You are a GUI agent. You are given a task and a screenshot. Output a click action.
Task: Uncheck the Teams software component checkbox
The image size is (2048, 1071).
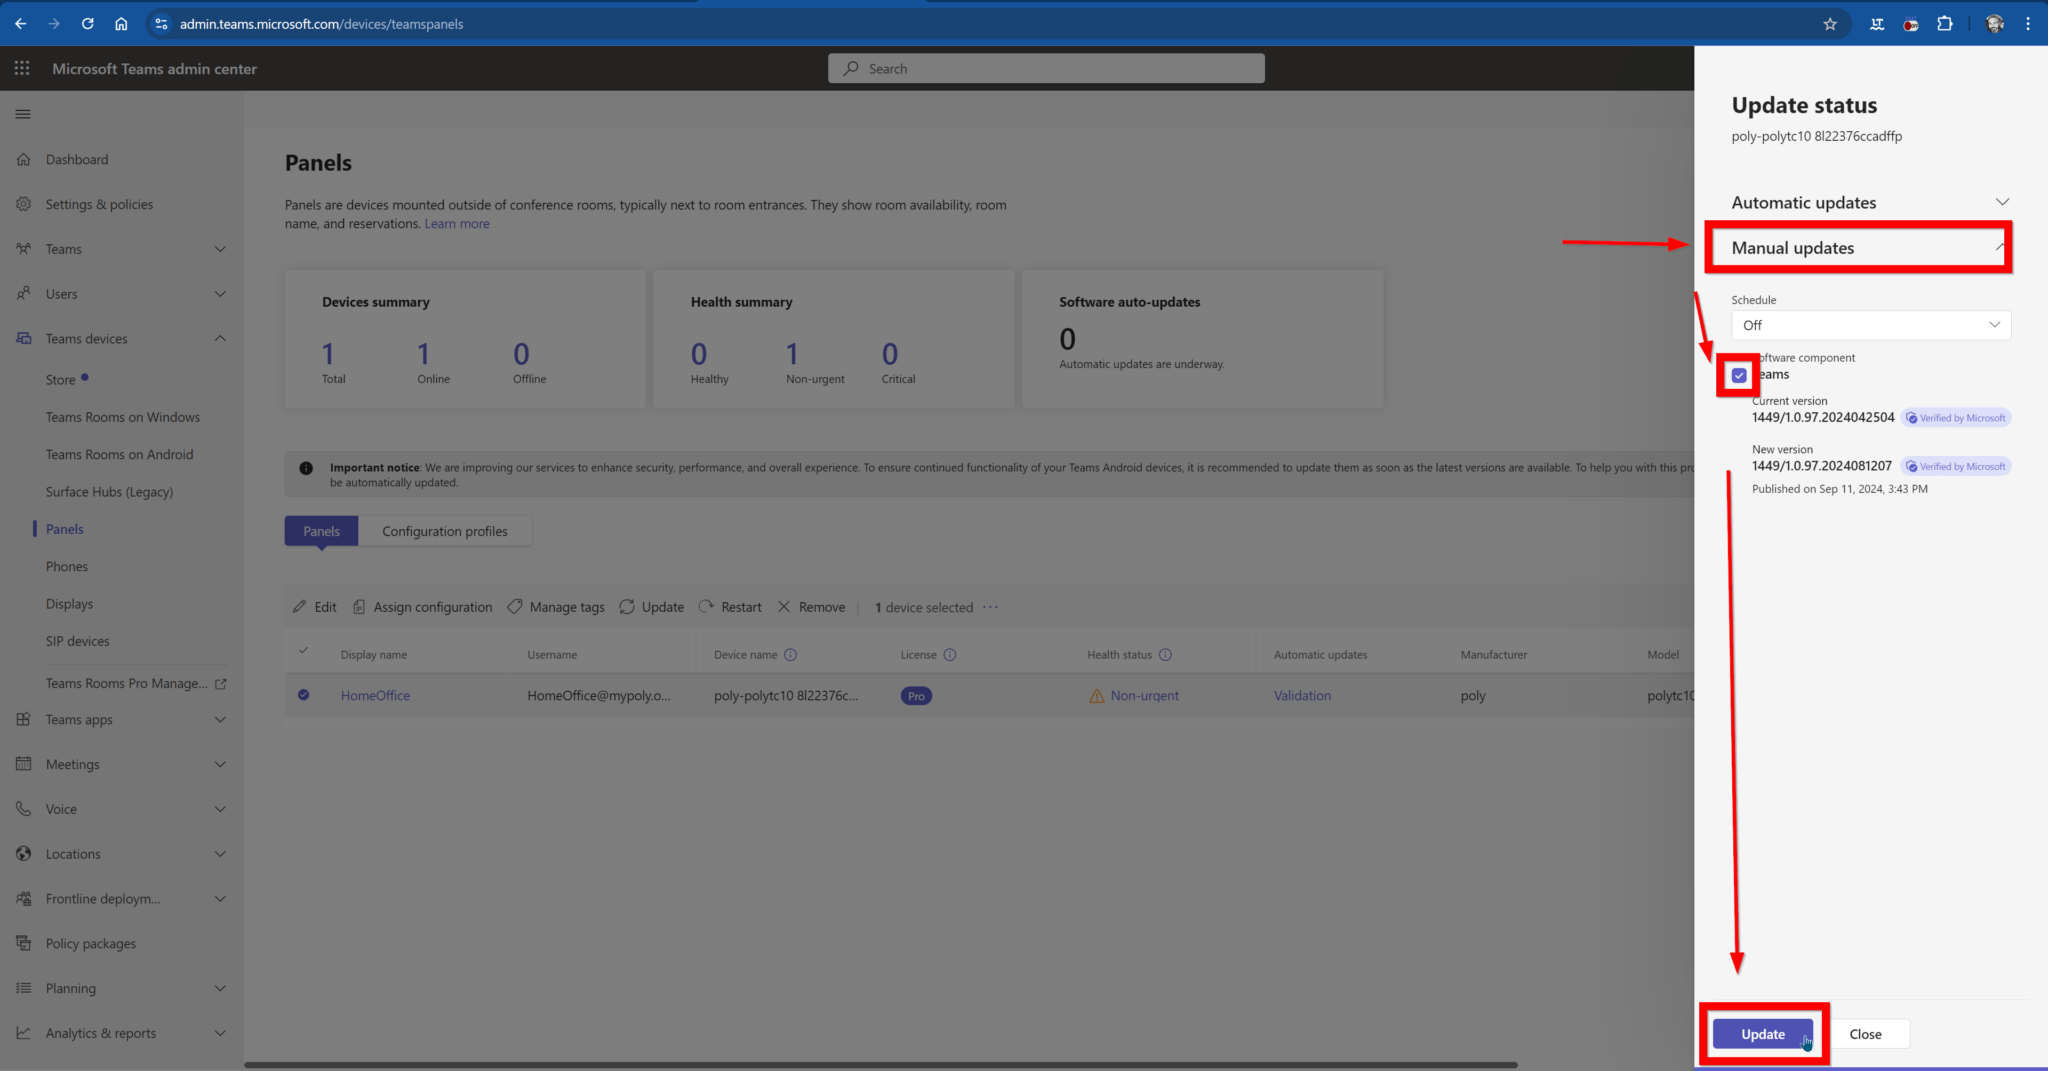(1738, 375)
